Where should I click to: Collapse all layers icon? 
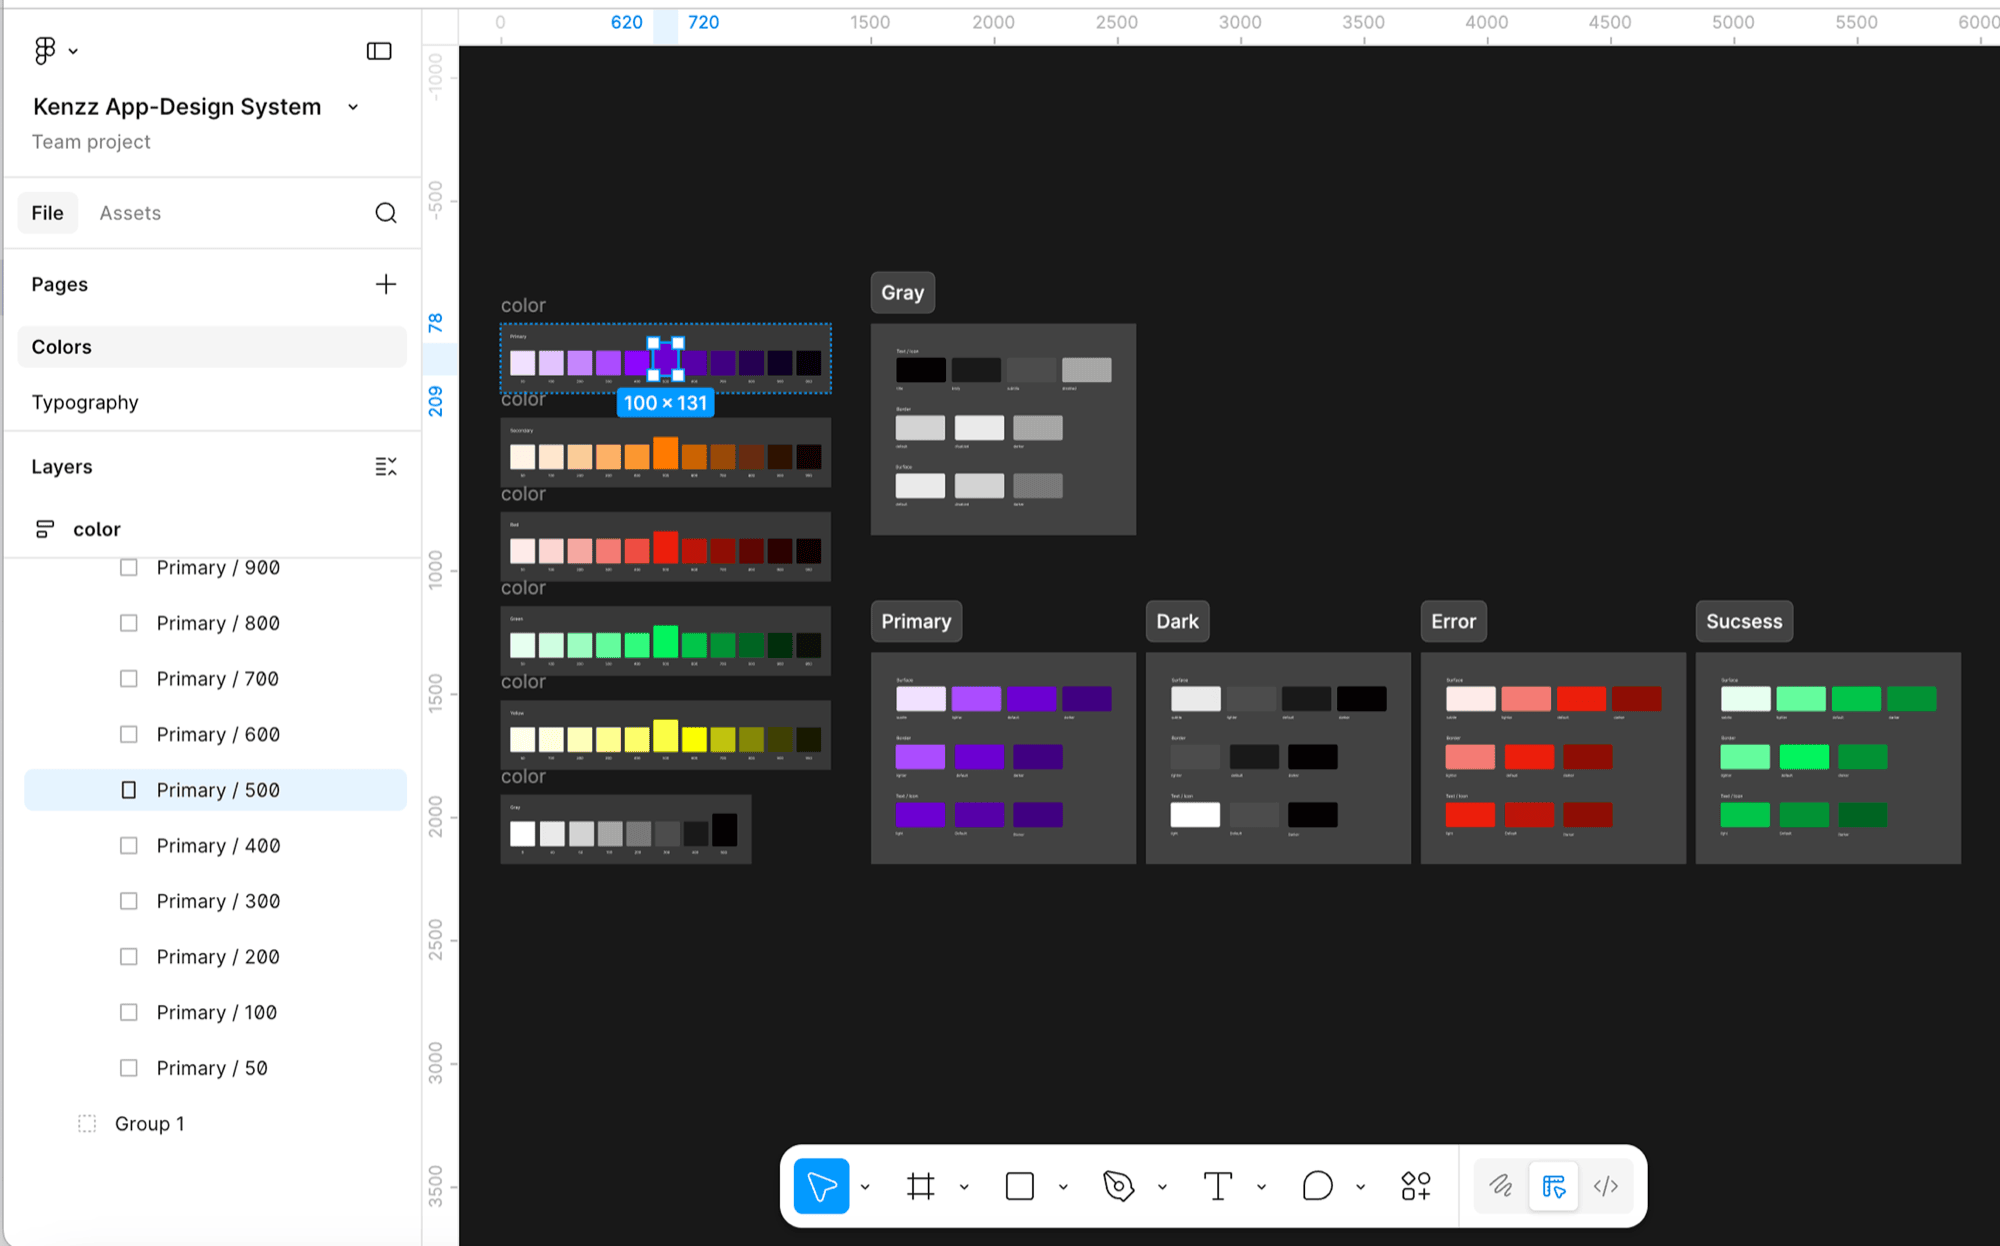click(x=386, y=466)
